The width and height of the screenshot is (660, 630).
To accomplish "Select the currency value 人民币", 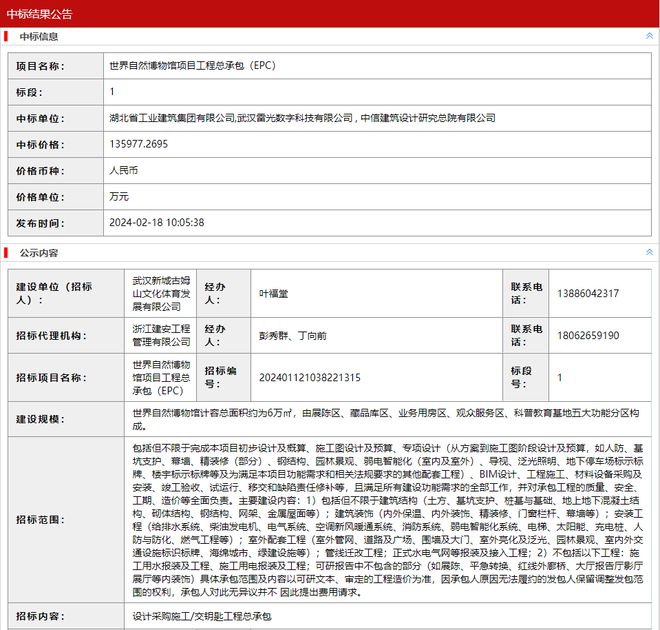I will point(124,170).
